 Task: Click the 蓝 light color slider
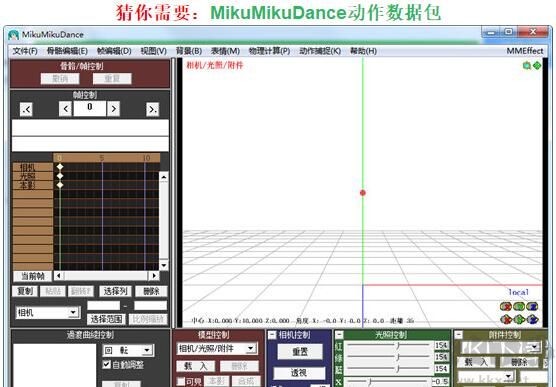point(389,369)
